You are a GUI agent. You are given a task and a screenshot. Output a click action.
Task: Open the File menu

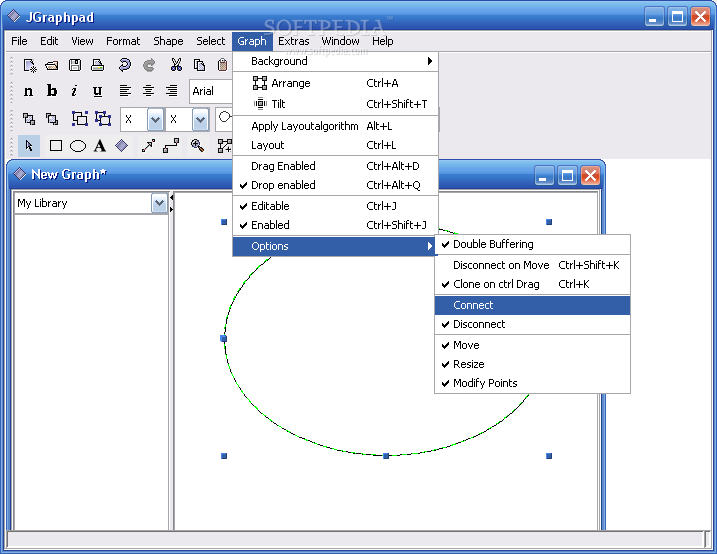pyautogui.click(x=19, y=42)
